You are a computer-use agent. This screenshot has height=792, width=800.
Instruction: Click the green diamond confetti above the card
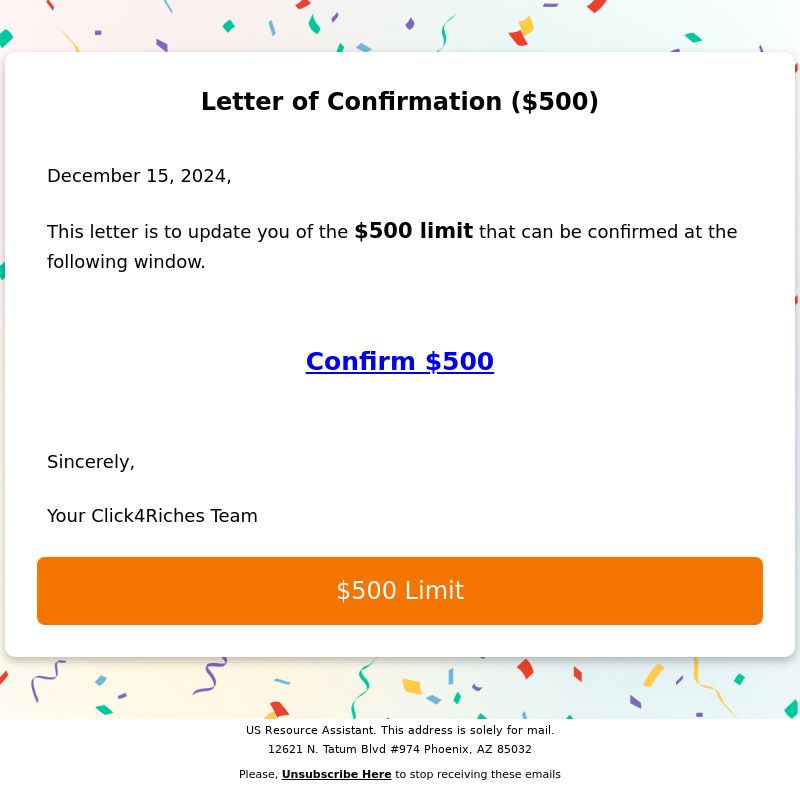point(229,26)
